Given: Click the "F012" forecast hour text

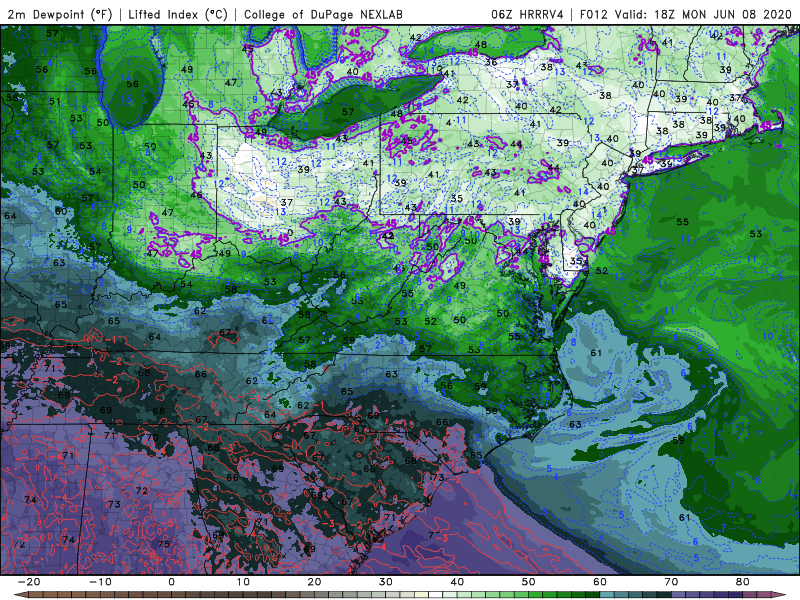Looking at the screenshot, I should point(594,14).
